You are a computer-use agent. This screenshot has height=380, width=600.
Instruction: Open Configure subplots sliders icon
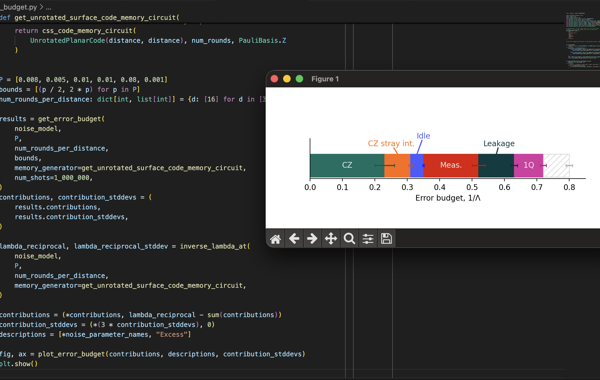click(x=368, y=239)
